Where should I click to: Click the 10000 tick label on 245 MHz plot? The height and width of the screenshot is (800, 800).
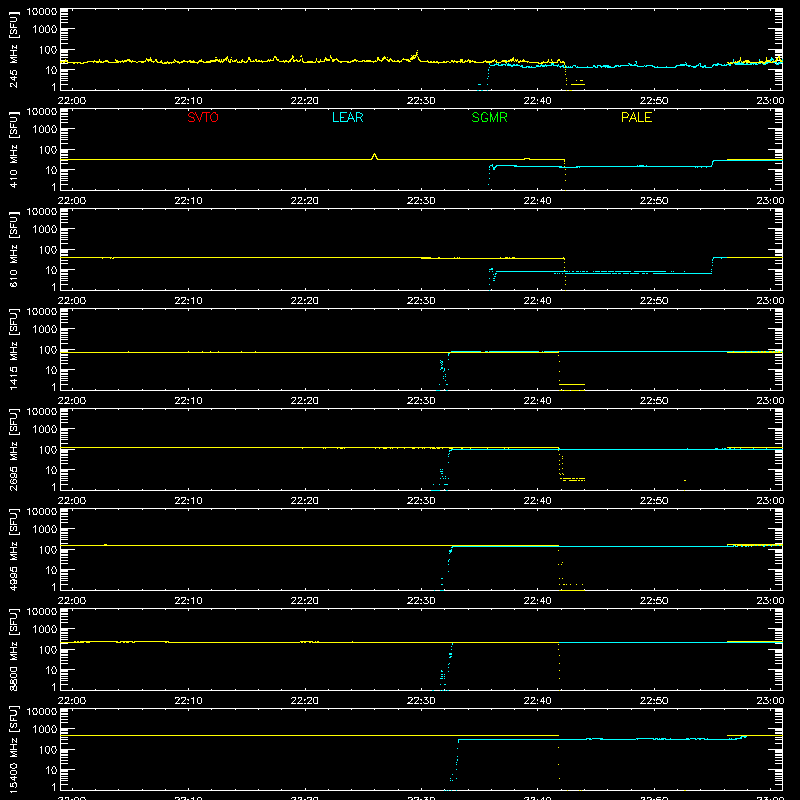(x=42, y=12)
